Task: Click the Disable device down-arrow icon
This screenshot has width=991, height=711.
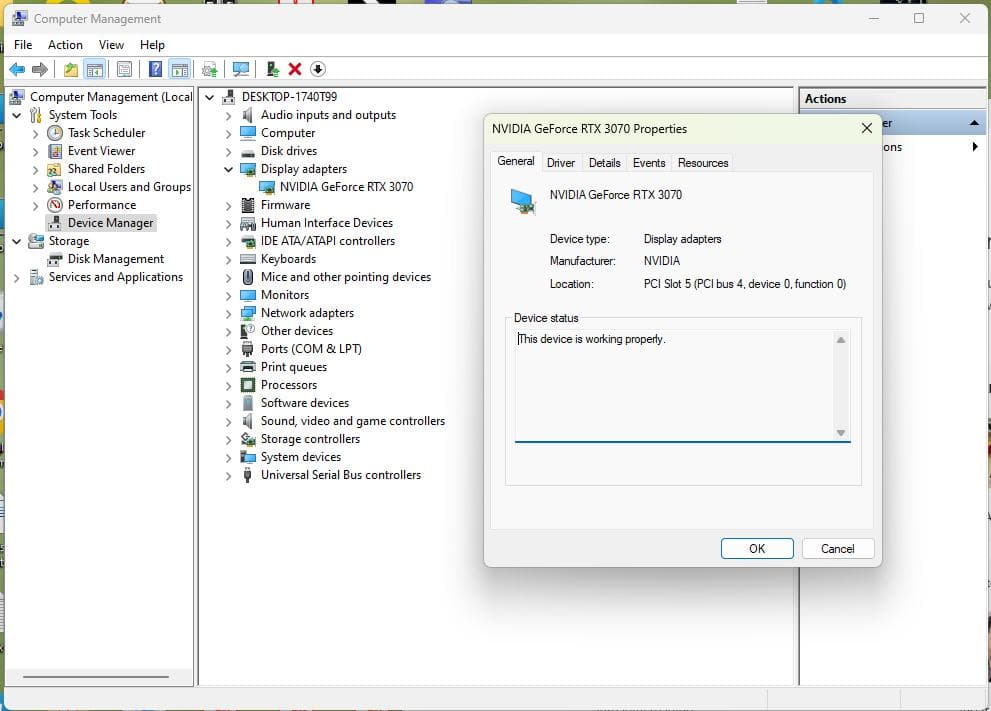Action: [x=318, y=69]
